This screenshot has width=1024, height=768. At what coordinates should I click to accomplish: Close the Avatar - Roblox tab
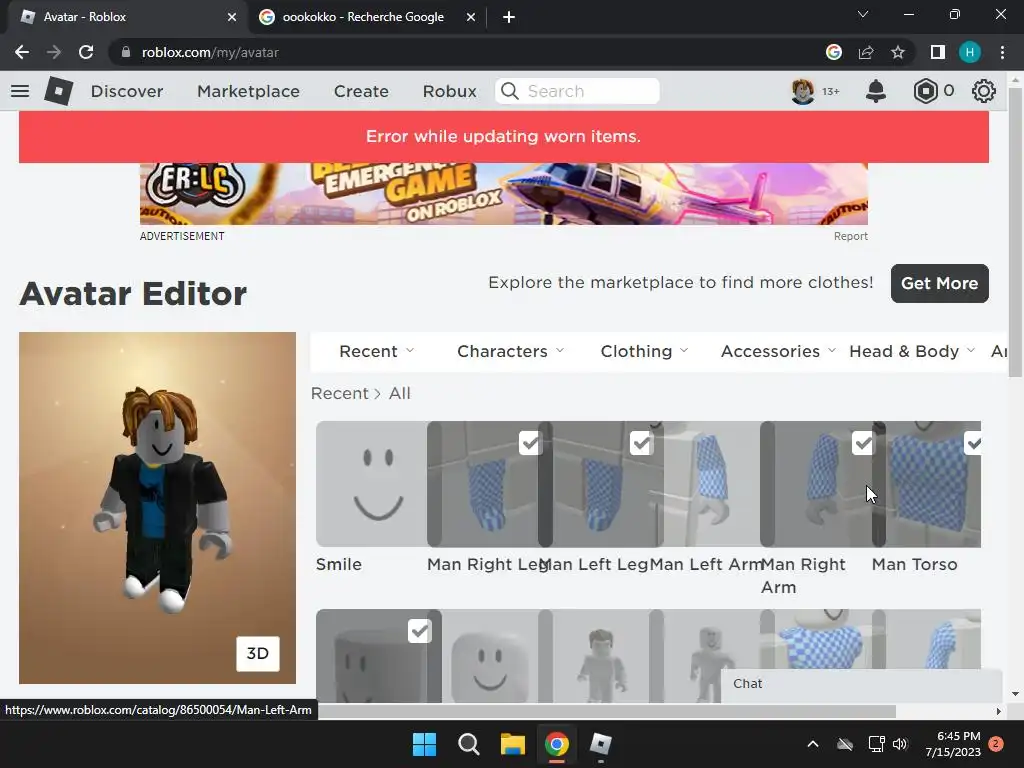click(232, 17)
